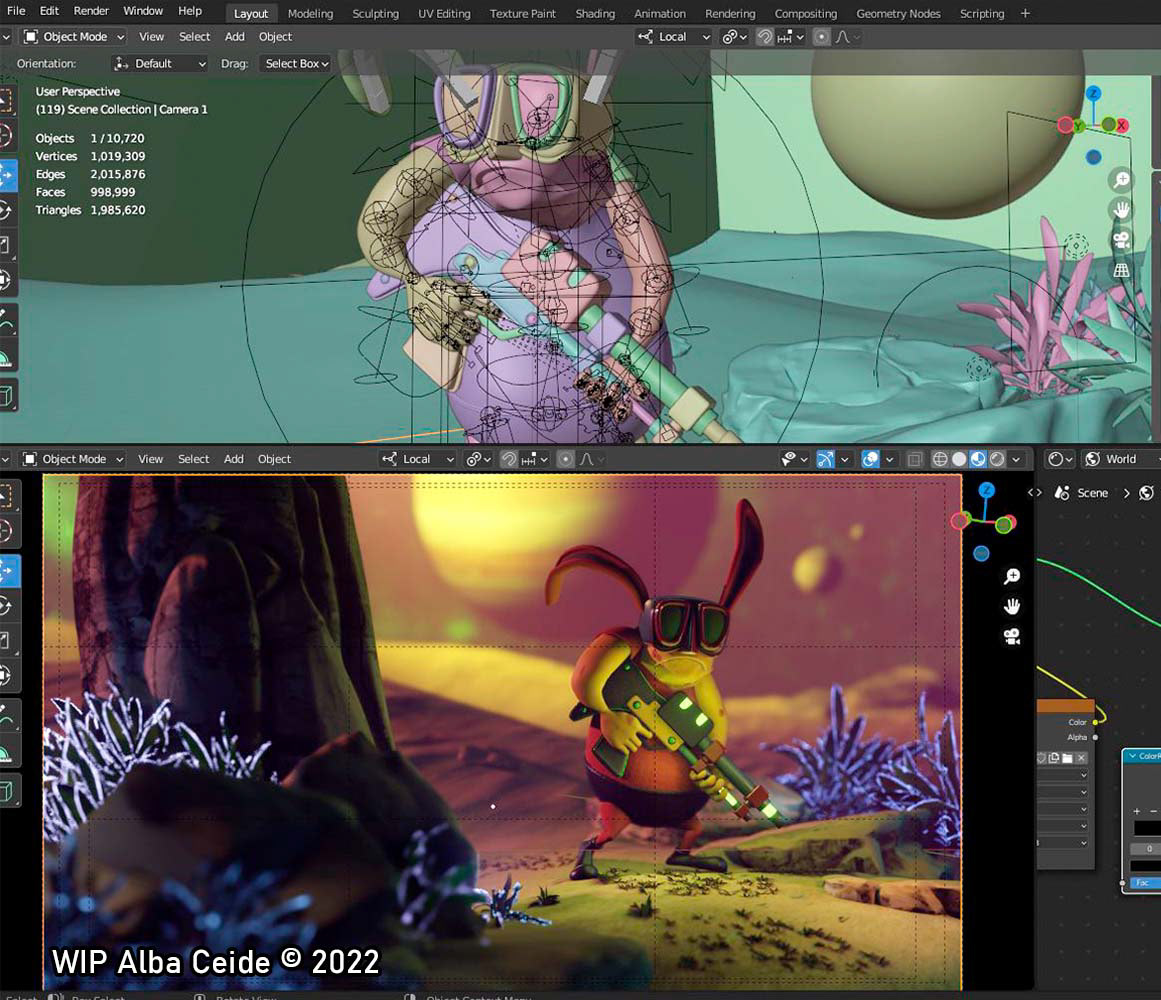The width and height of the screenshot is (1161, 1000).
Task: Toggle show gizmo button in lower viewport
Action: pos(825,460)
